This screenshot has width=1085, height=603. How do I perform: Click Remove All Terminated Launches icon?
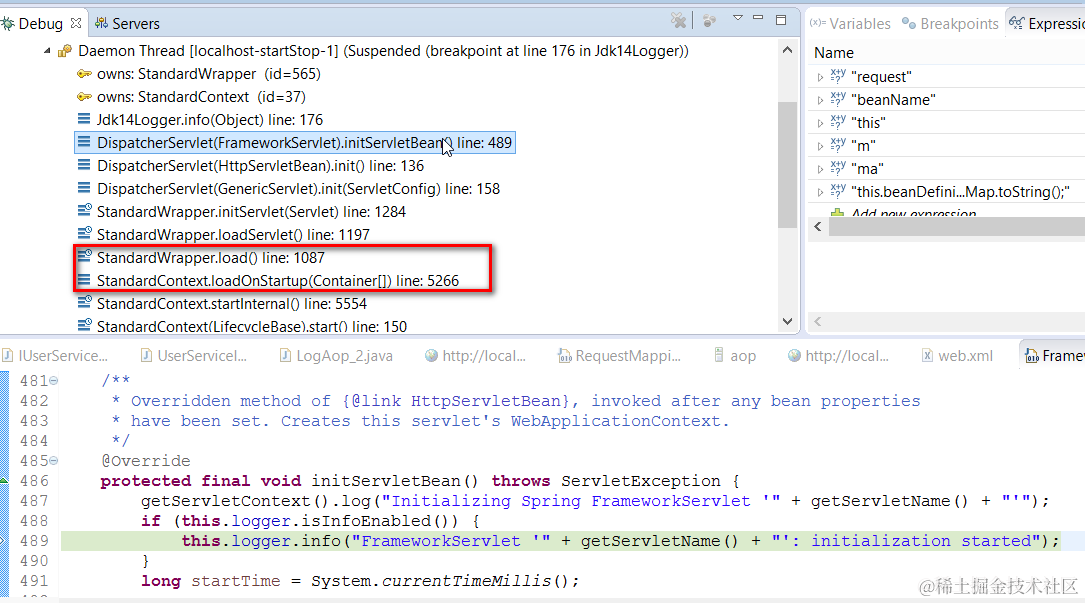(x=678, y=21)
